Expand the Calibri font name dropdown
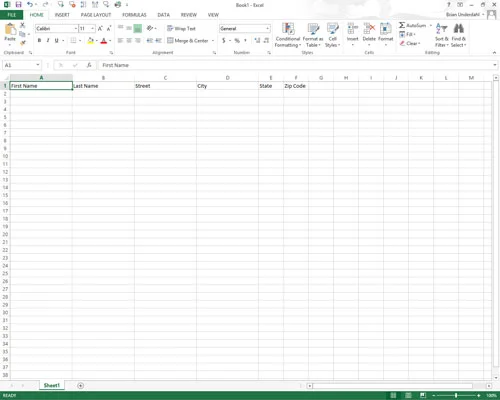The image size is (500, 400). pos(76,29)
